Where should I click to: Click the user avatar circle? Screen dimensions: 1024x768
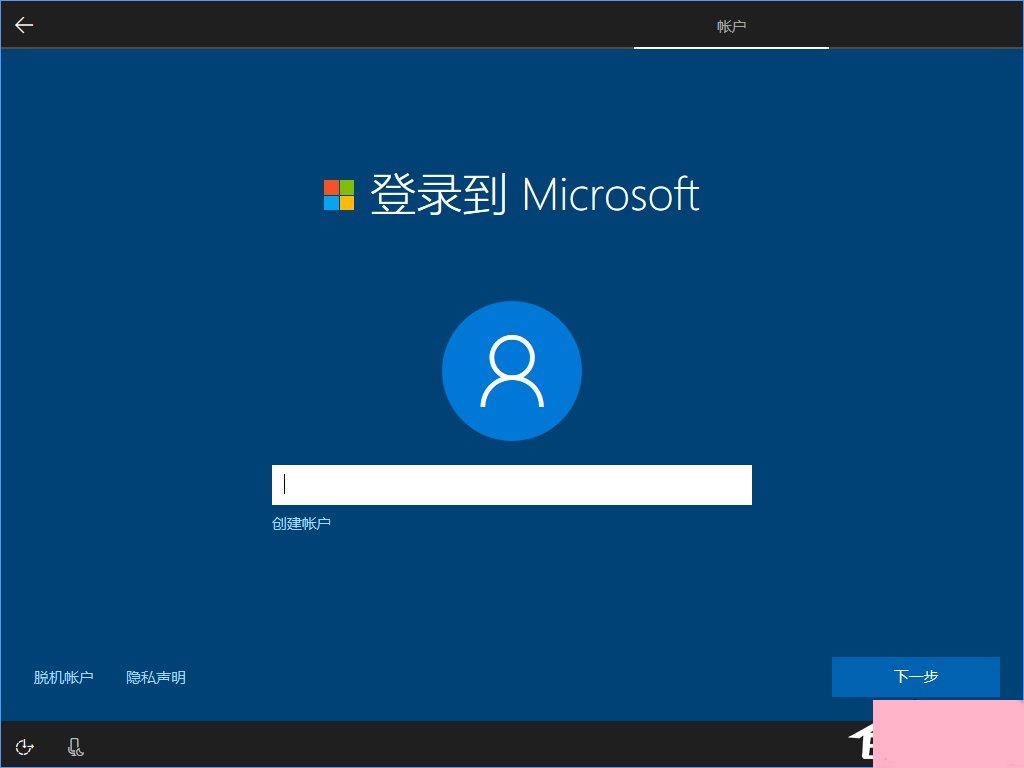[x=512, y=370]
